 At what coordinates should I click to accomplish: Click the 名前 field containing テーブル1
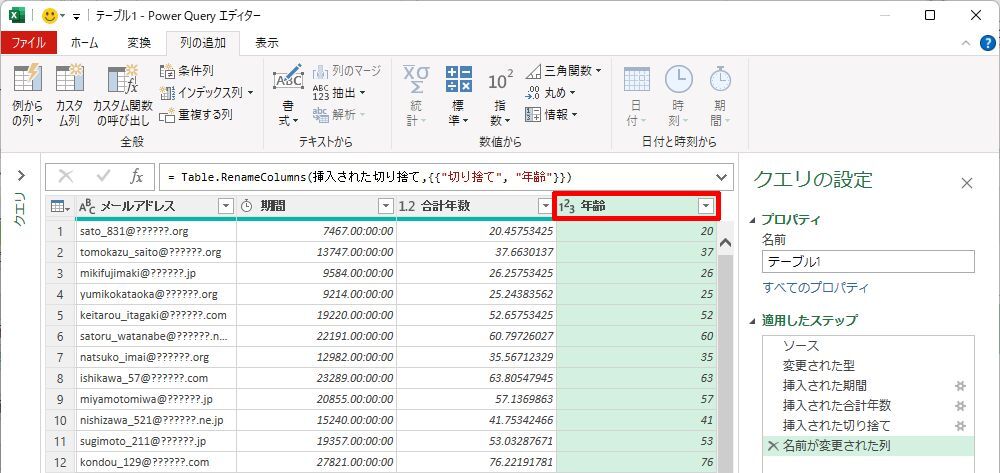tap(868, 261)
